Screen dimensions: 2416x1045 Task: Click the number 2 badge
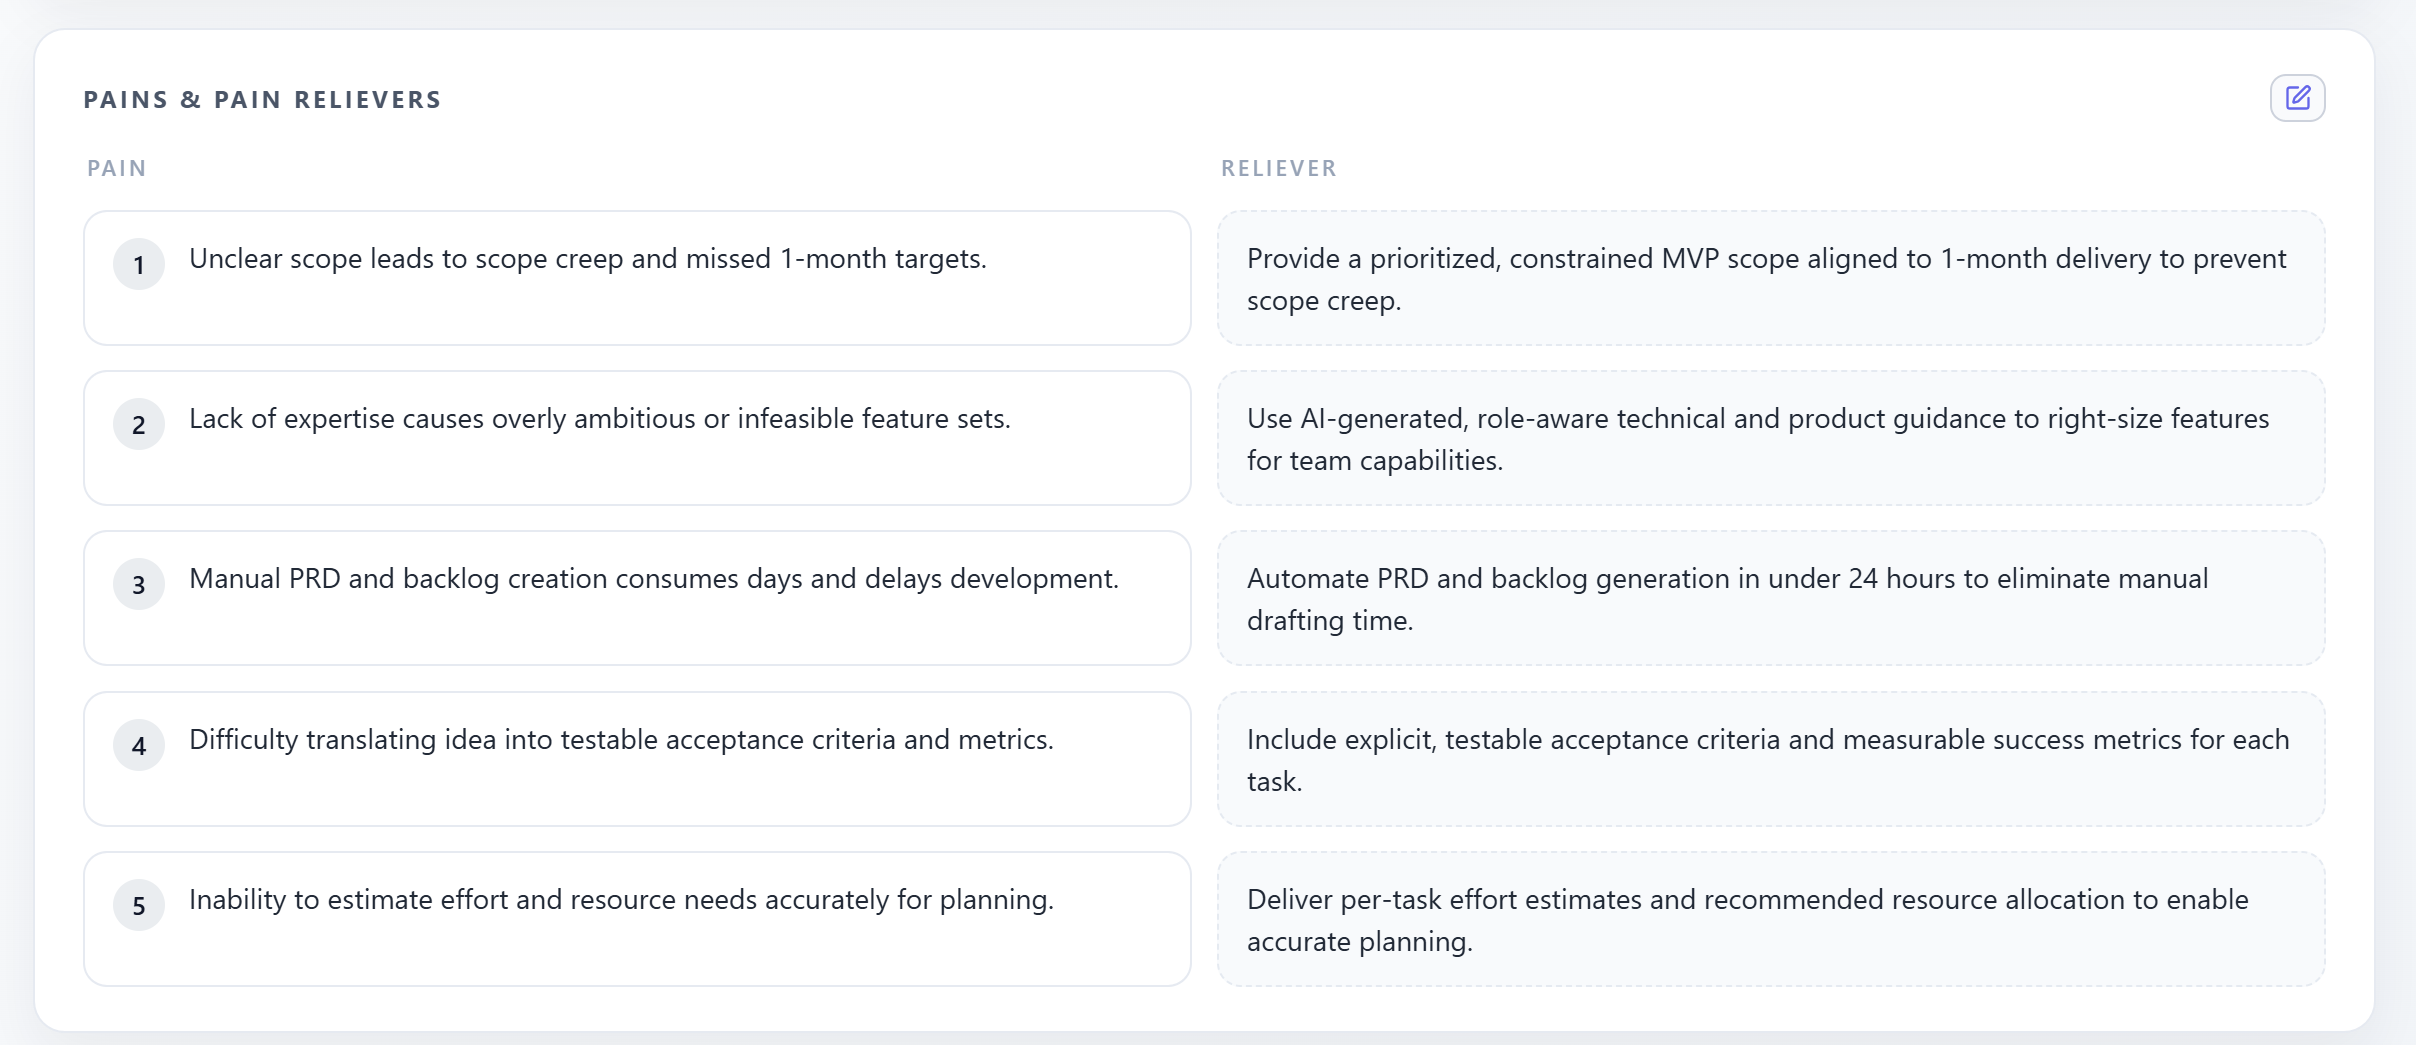[x=139, y=425]
